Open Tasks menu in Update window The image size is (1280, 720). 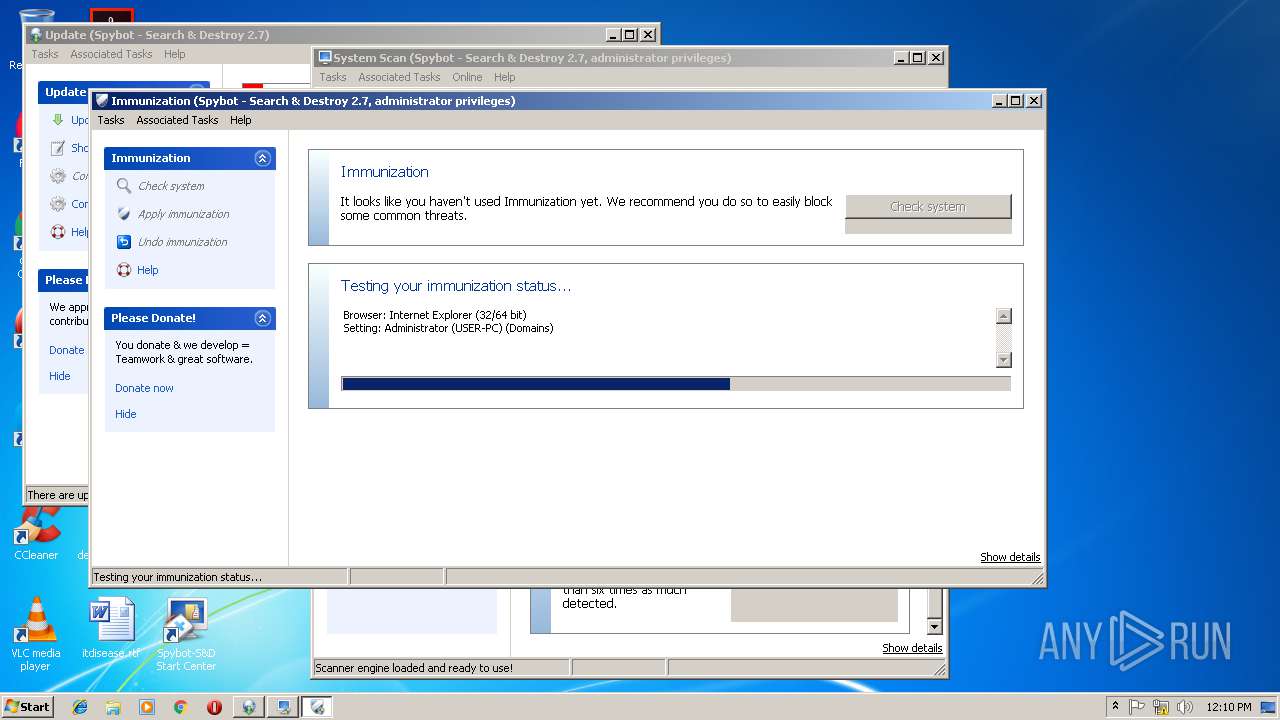coord(45,54)
